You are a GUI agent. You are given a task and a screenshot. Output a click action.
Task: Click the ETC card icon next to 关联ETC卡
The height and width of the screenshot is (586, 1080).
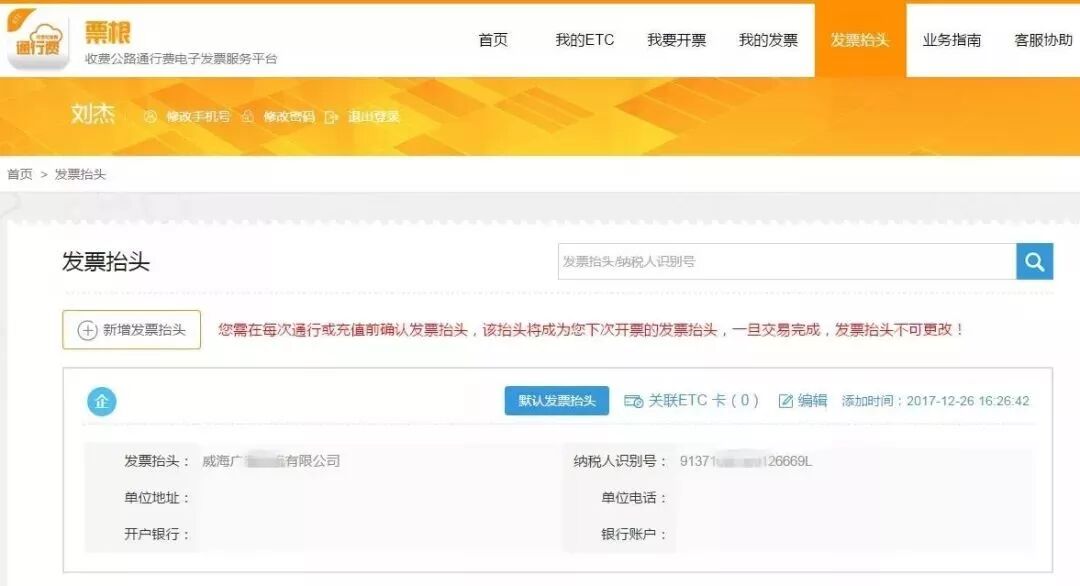(x=630, y=399)
